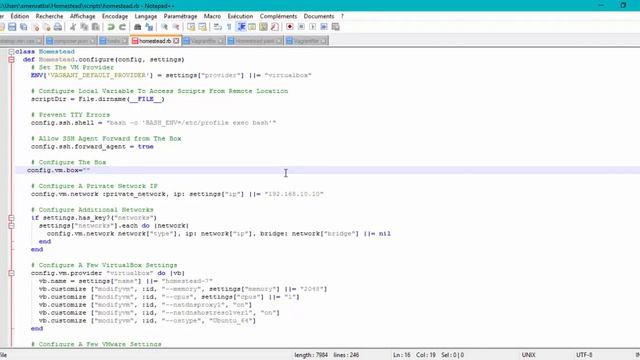Image resolution: width=640 pixels, height=360 pixels.
Task: Switch to the Homestead.yaml tab
Action: [x=255, y=41]
